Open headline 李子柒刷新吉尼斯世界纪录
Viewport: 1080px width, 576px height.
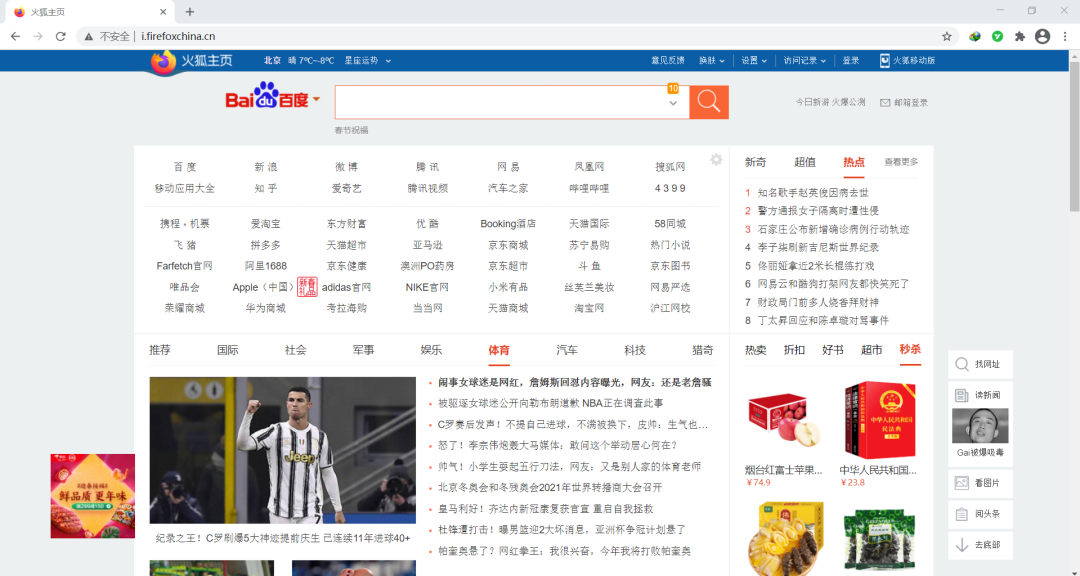(x=818, y=247)
